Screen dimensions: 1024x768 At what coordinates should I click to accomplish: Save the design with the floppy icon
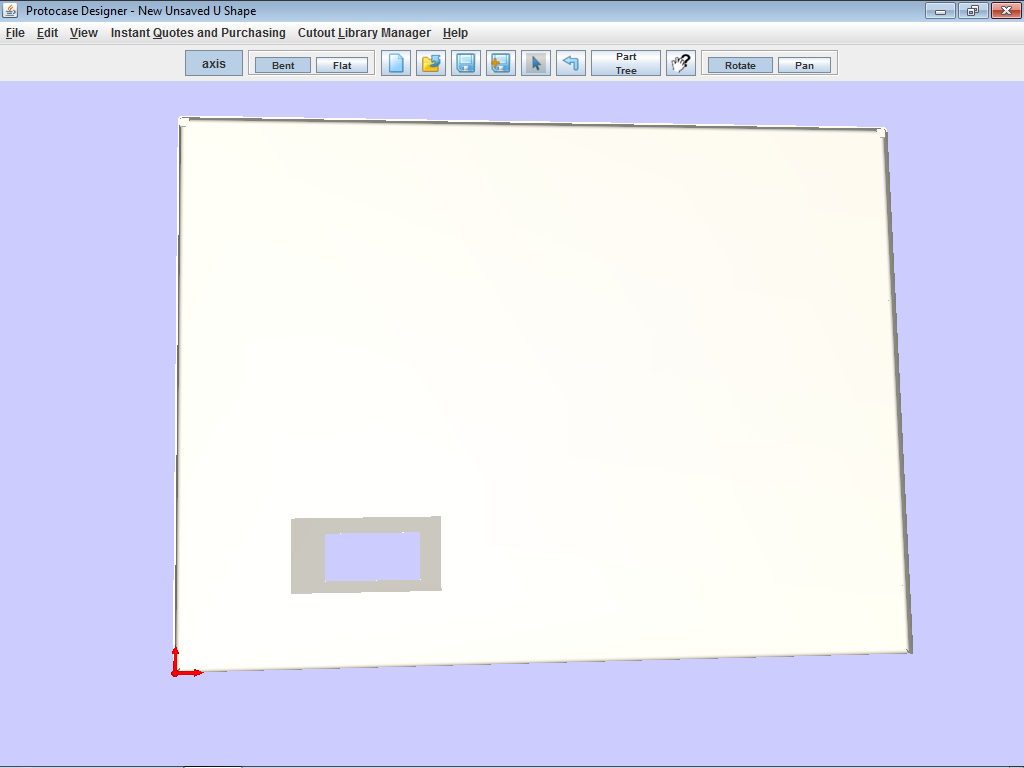point(466,63)
